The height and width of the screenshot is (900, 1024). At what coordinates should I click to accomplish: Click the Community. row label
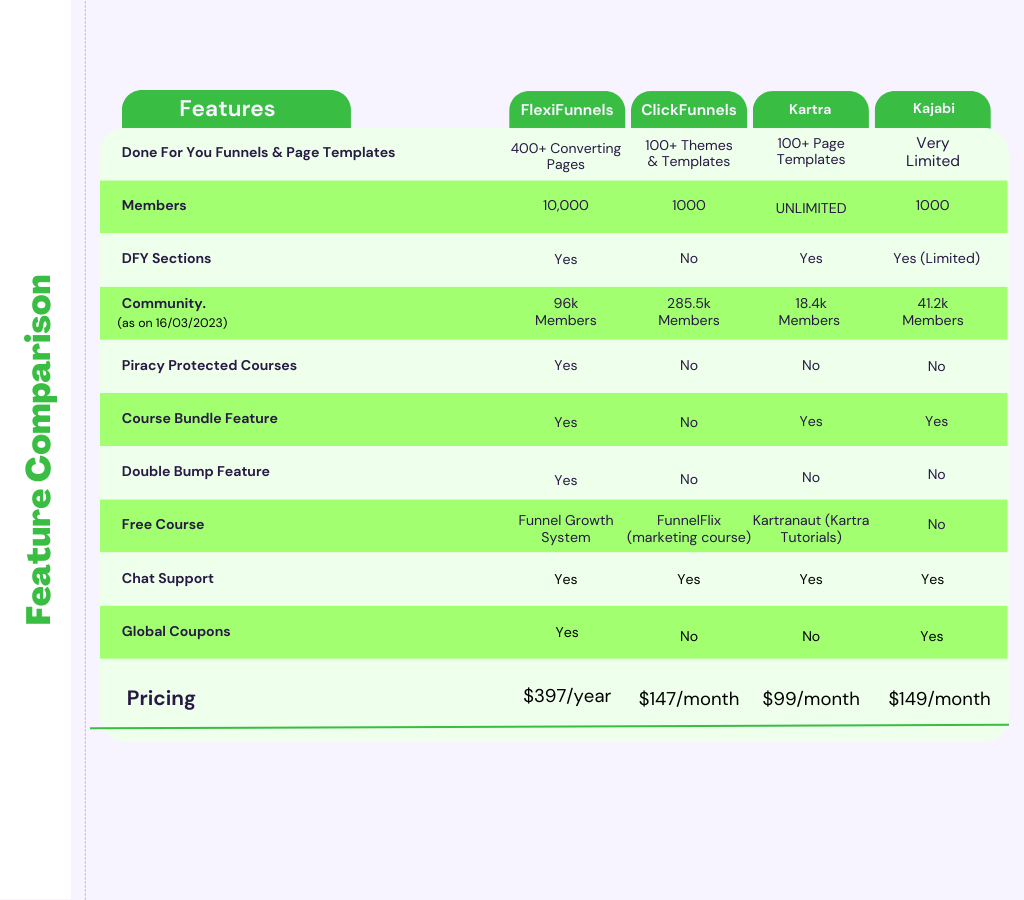click(x=164, y=303)
